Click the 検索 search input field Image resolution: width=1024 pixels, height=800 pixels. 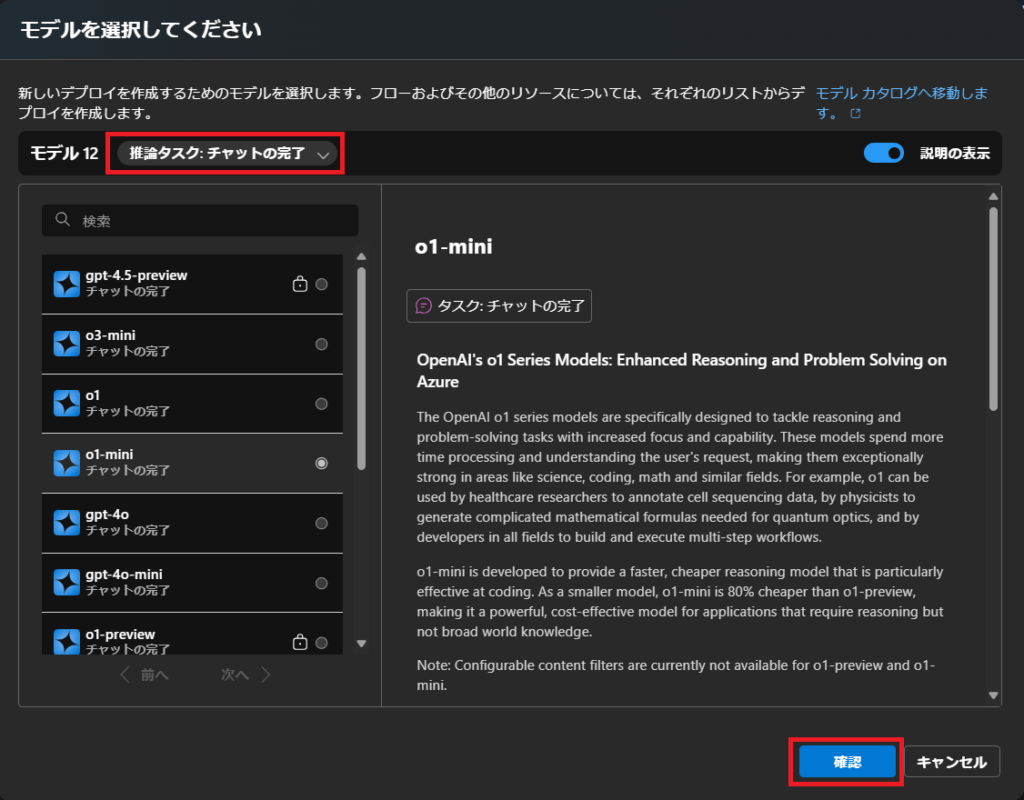click(x=200, y=220)
